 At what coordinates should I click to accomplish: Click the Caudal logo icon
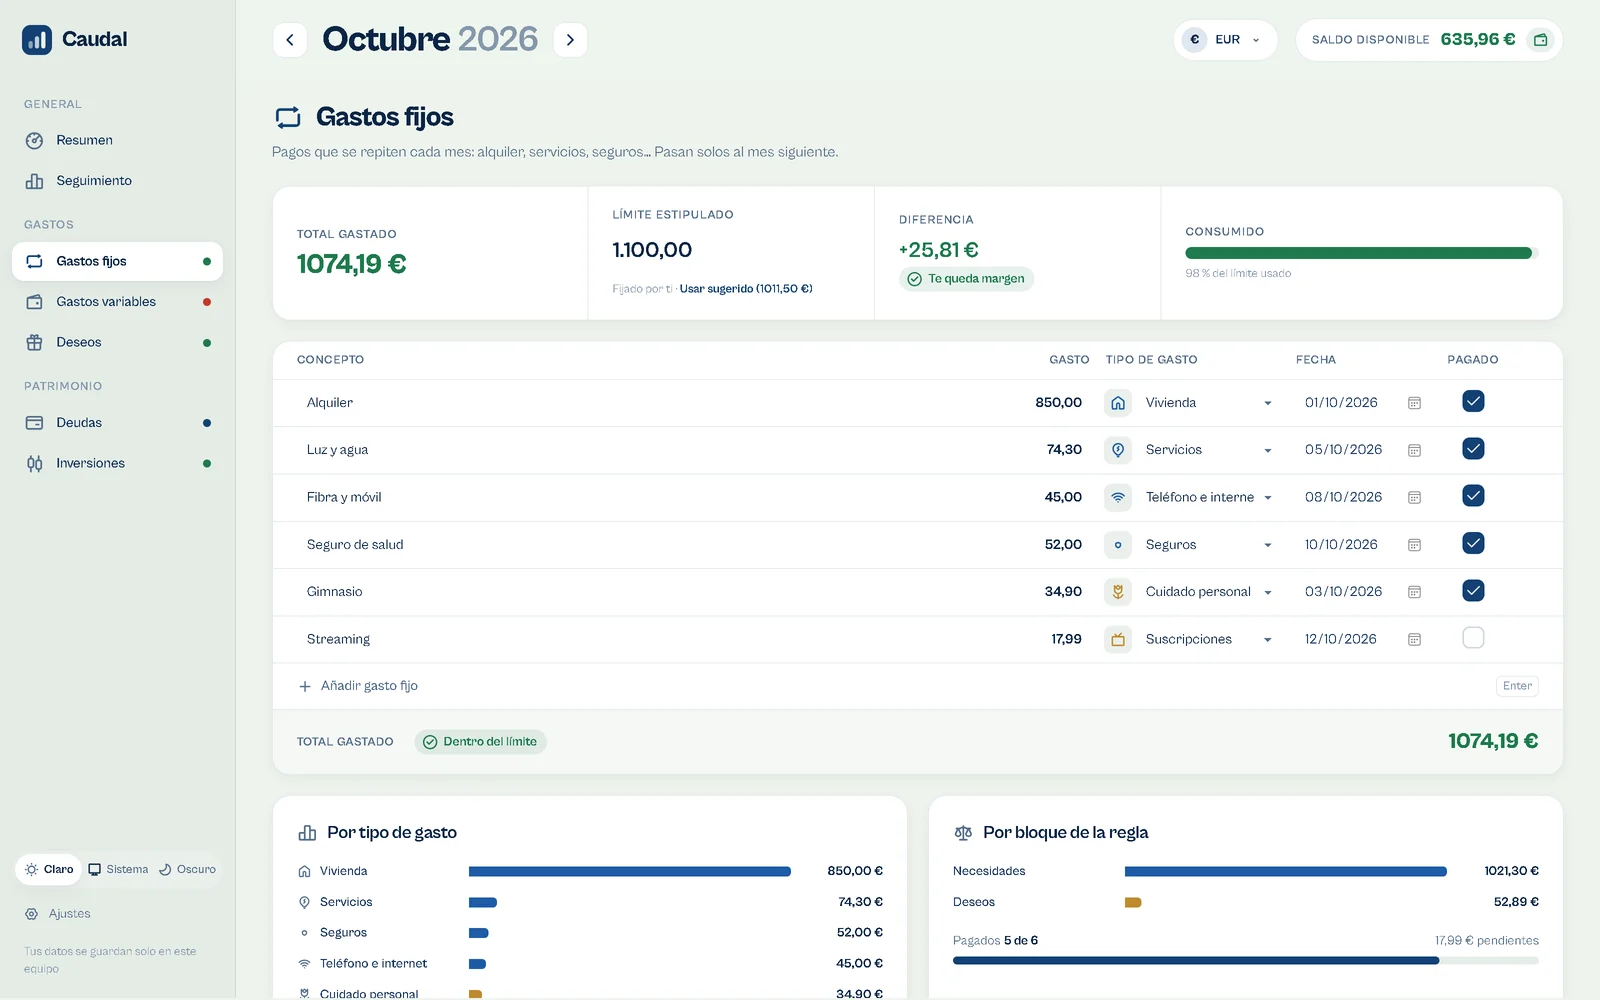(37, 40)
